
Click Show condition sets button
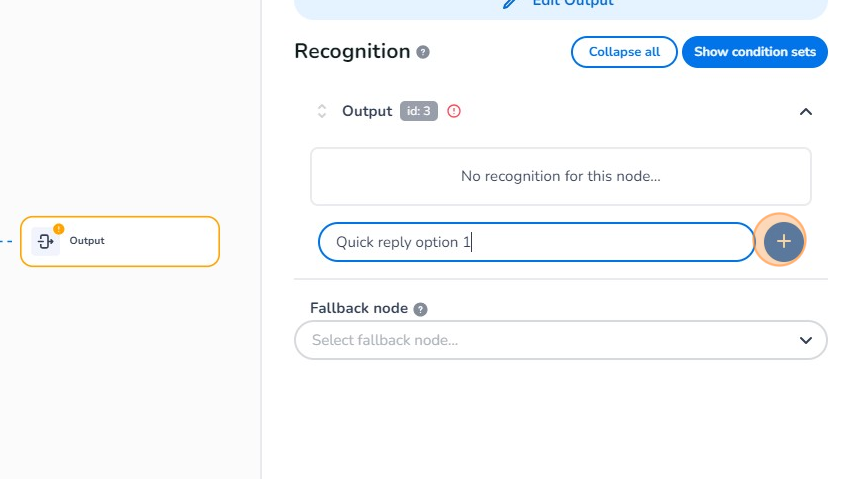[754, 52]
